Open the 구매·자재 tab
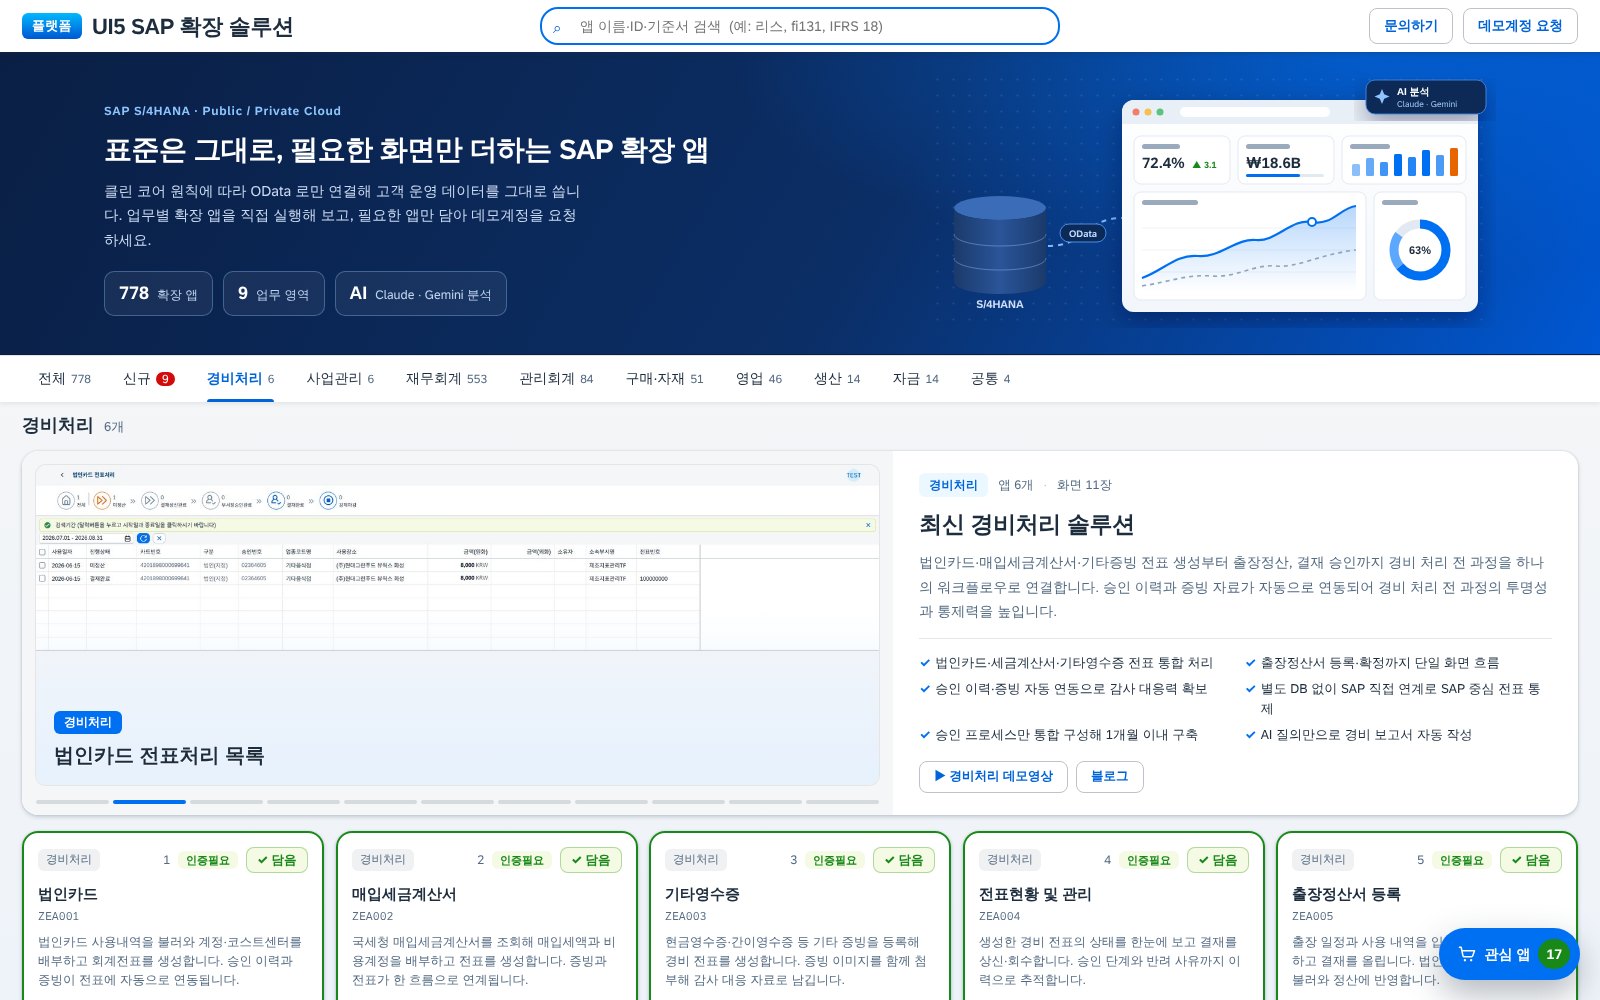This screenshot has width=1600, height=1000. pos(664,379)
